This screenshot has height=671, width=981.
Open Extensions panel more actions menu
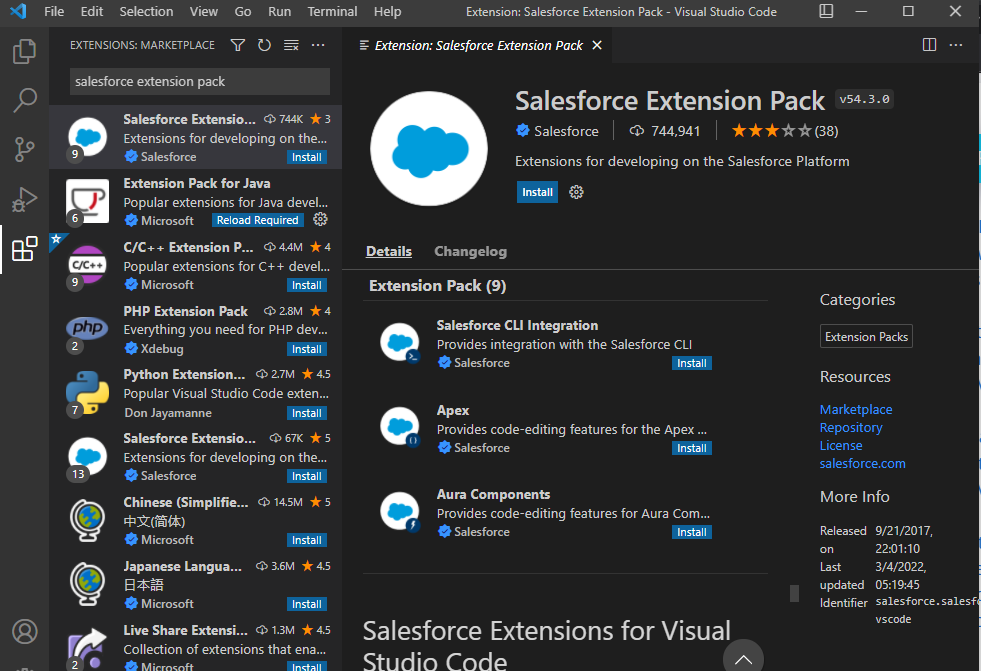pos(318,45)
